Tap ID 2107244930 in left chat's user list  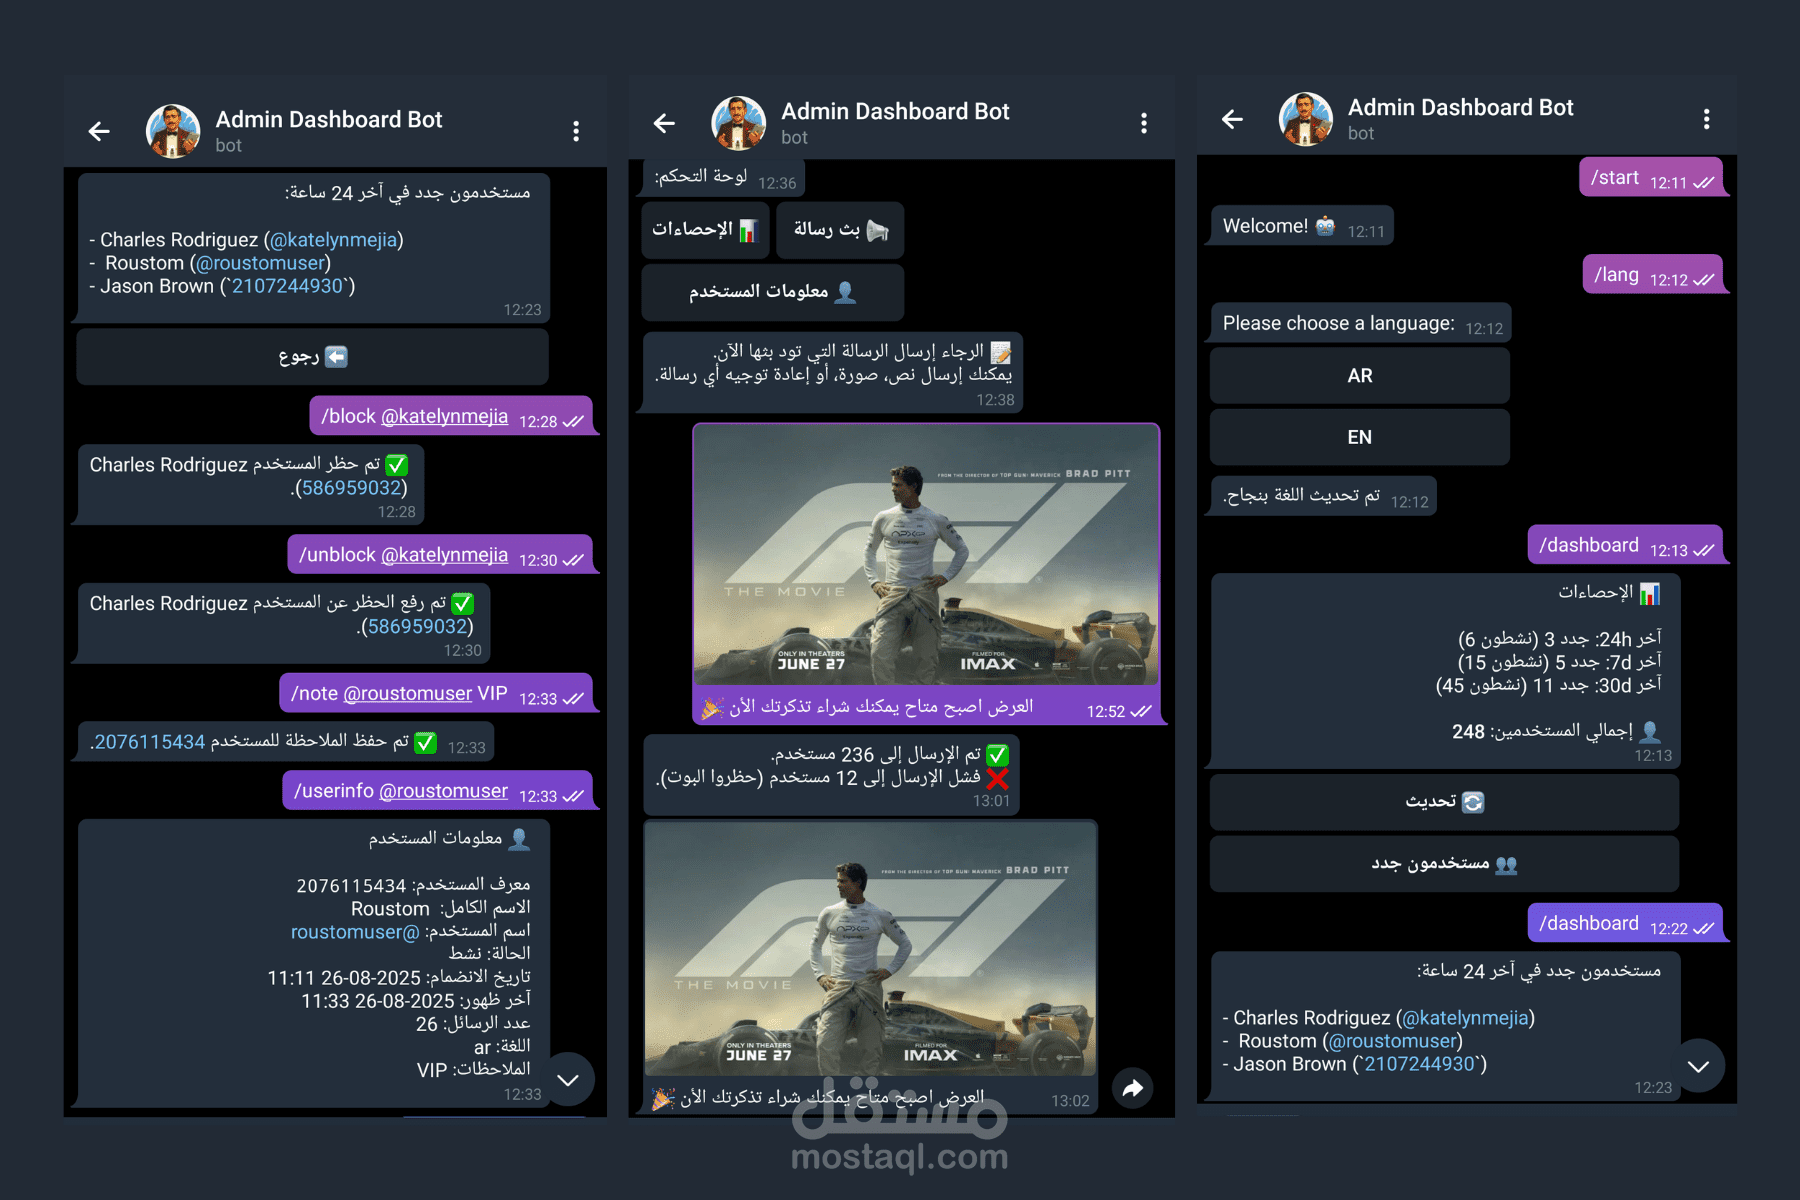tap(287, 286)
